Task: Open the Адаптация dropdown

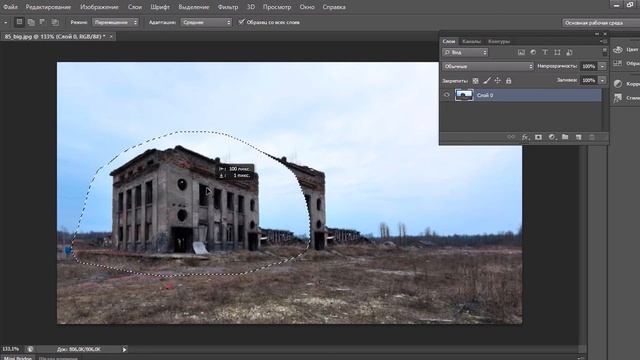Action: point(206,22)
